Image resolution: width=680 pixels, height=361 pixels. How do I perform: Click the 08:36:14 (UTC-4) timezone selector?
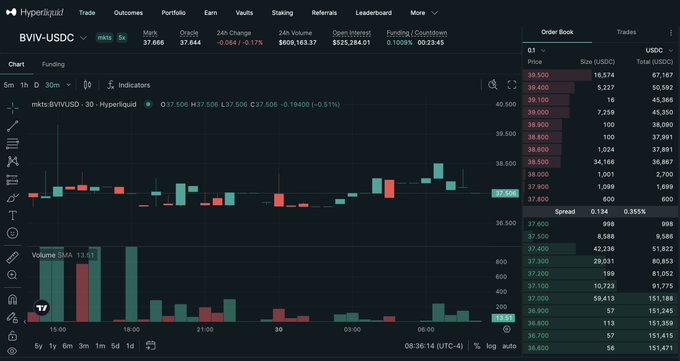coord(434,346)
